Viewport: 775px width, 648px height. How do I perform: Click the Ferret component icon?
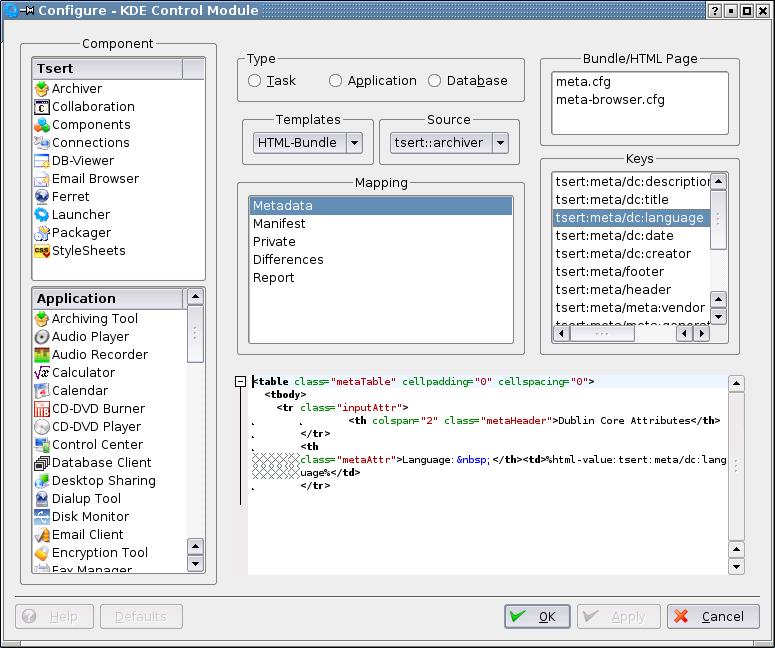coord(42,197)
